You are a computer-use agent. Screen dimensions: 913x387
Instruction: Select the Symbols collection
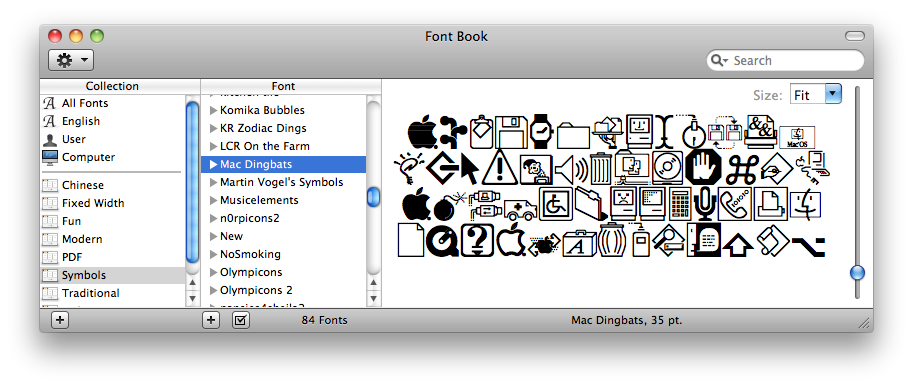[x=112, y=275]
